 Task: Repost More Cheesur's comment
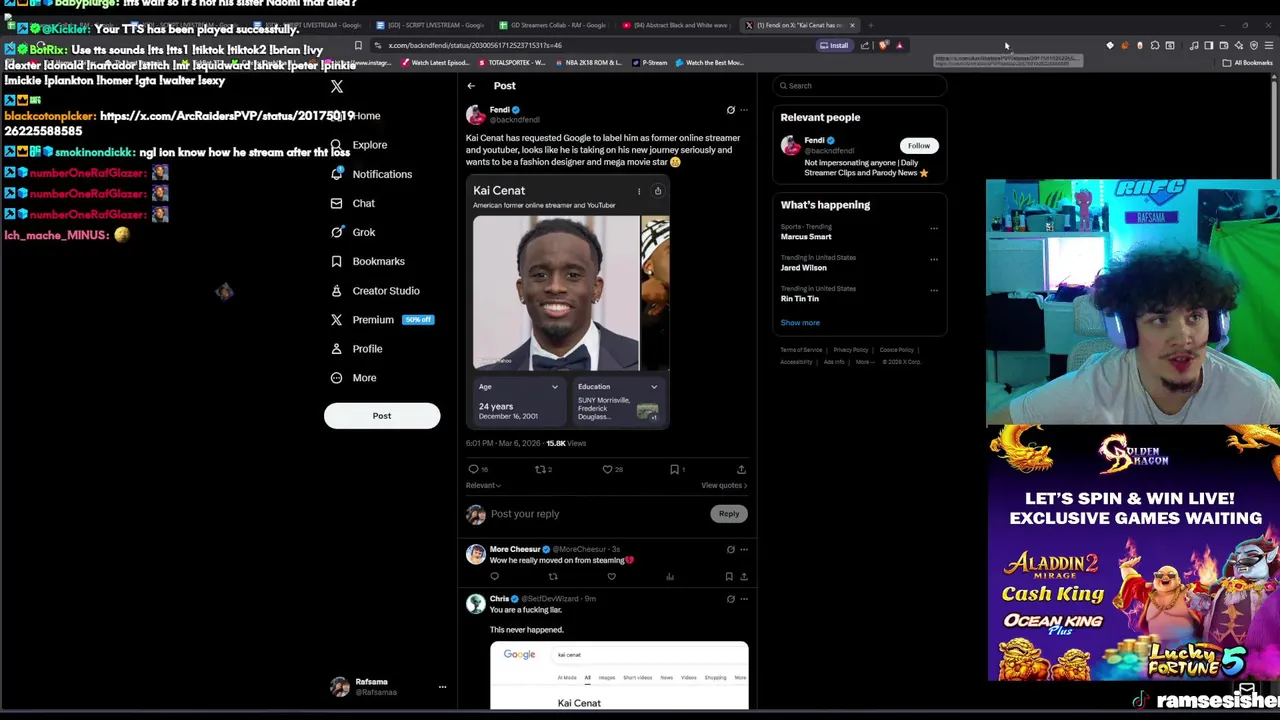point(553,577)
